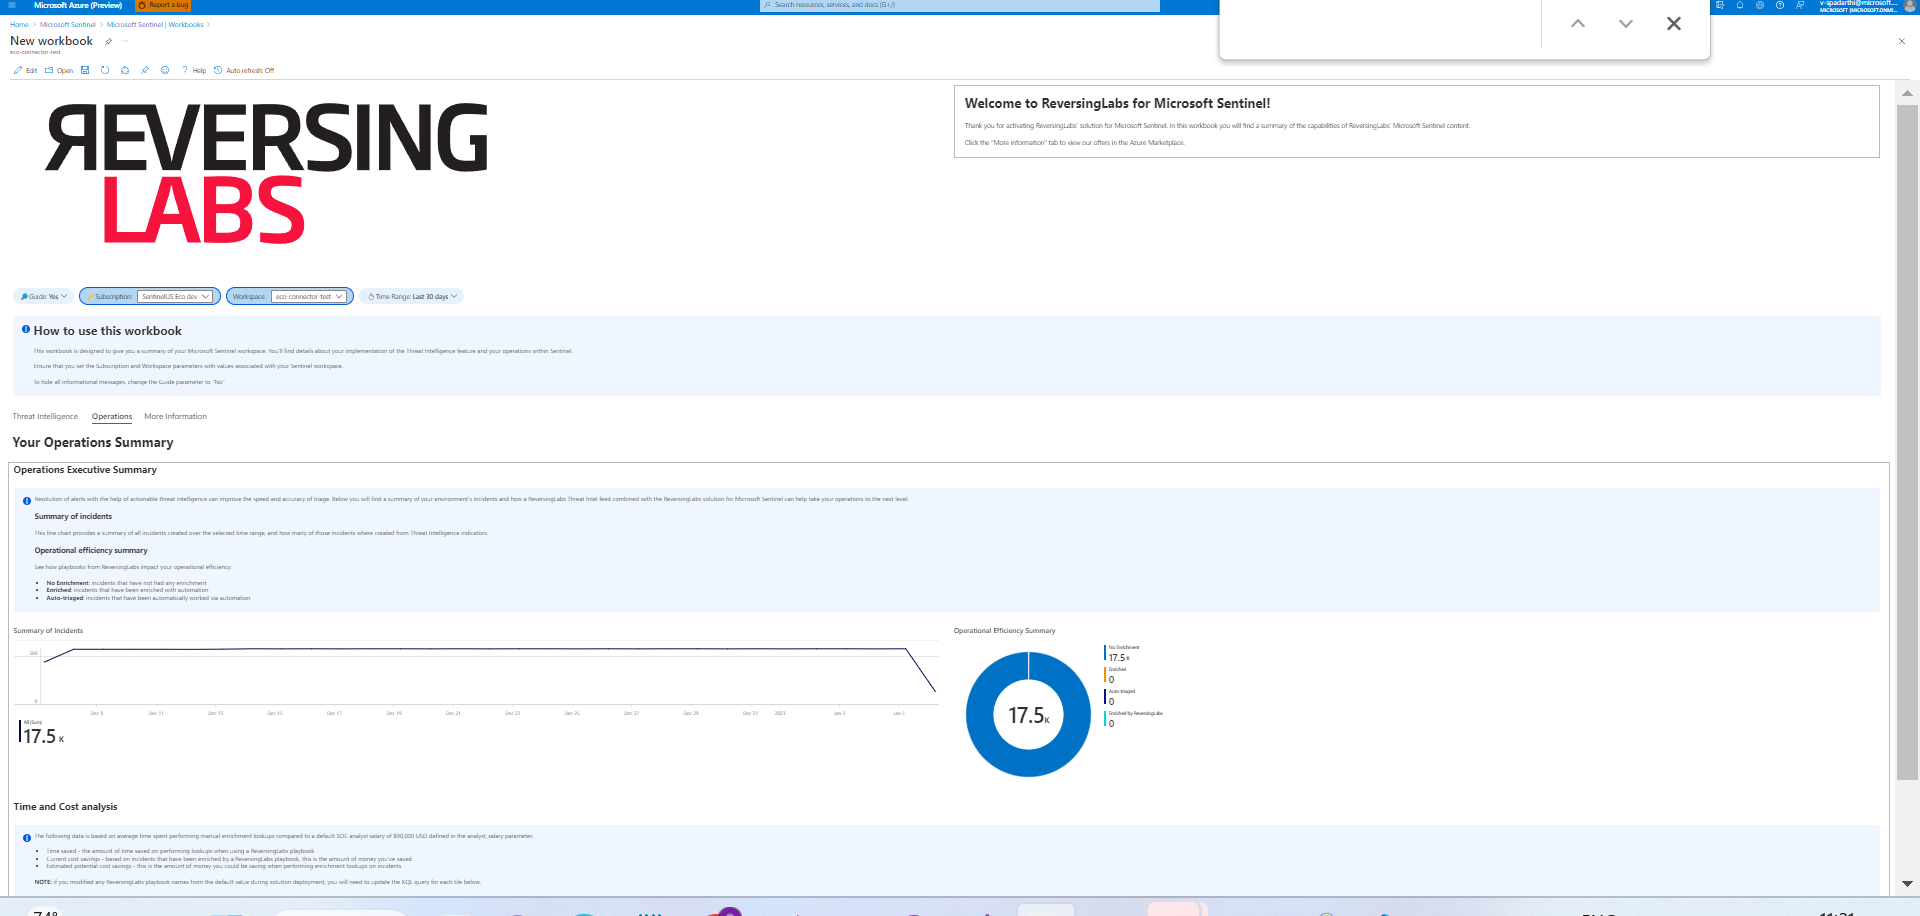
Task: Open the Azure portal hamburger menu
Action: [12, 5]
